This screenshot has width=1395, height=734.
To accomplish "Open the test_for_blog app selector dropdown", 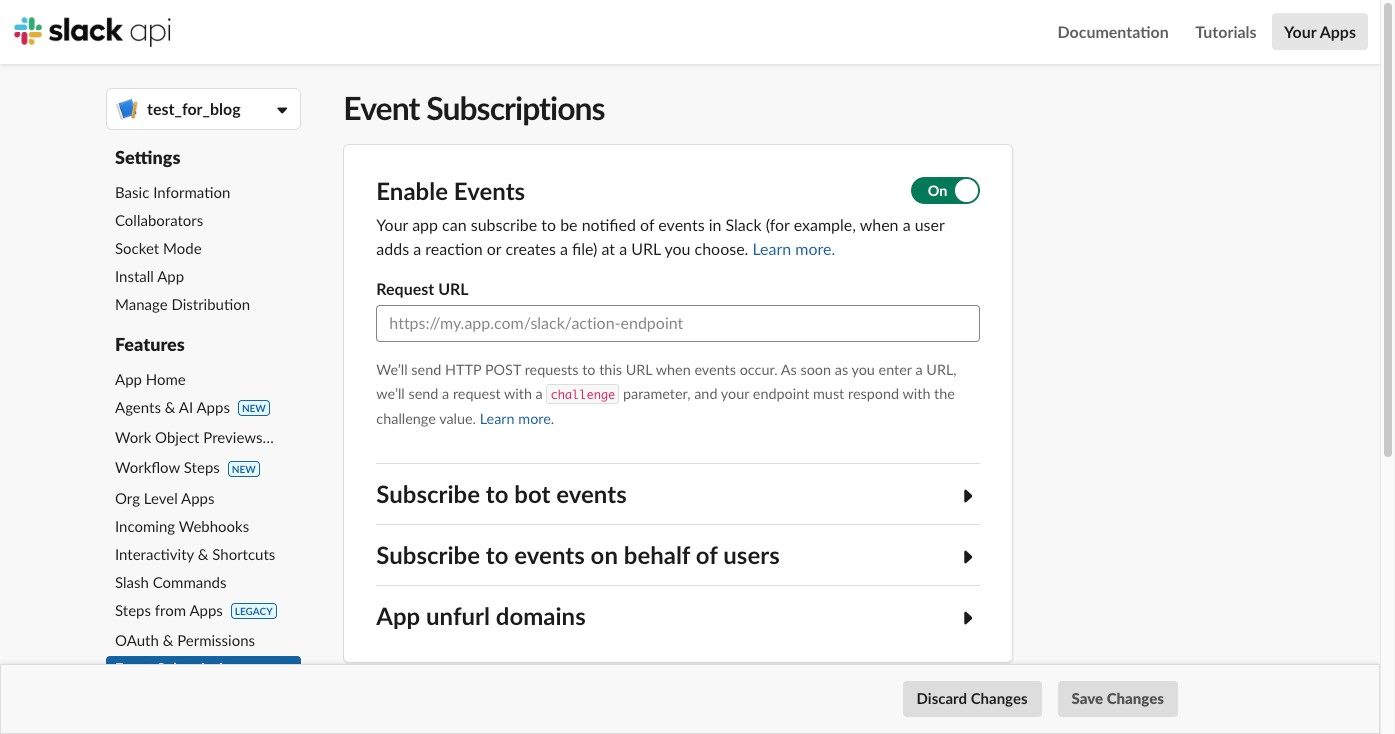I will tap(281, 110).
